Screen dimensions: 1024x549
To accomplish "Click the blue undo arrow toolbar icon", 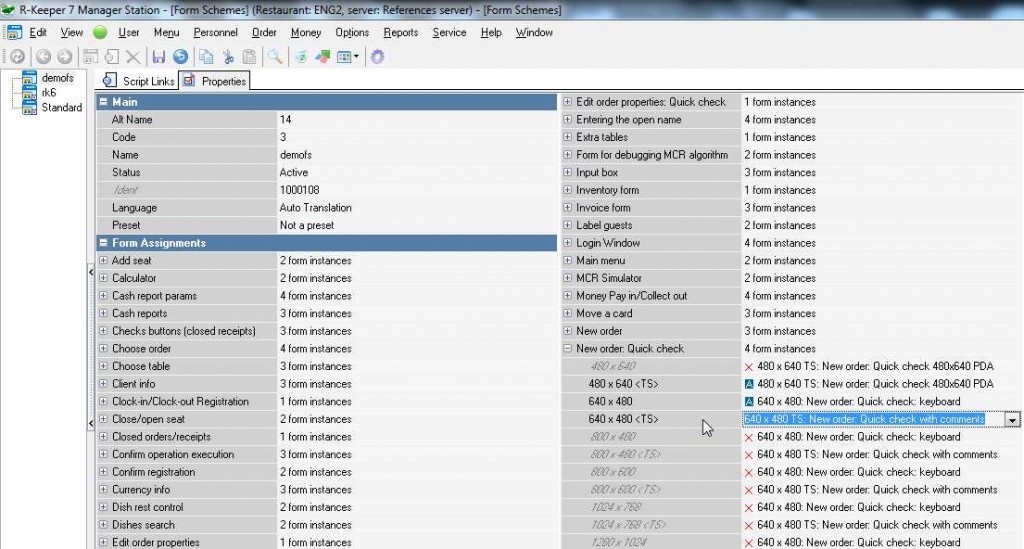I will coord(180,57).
